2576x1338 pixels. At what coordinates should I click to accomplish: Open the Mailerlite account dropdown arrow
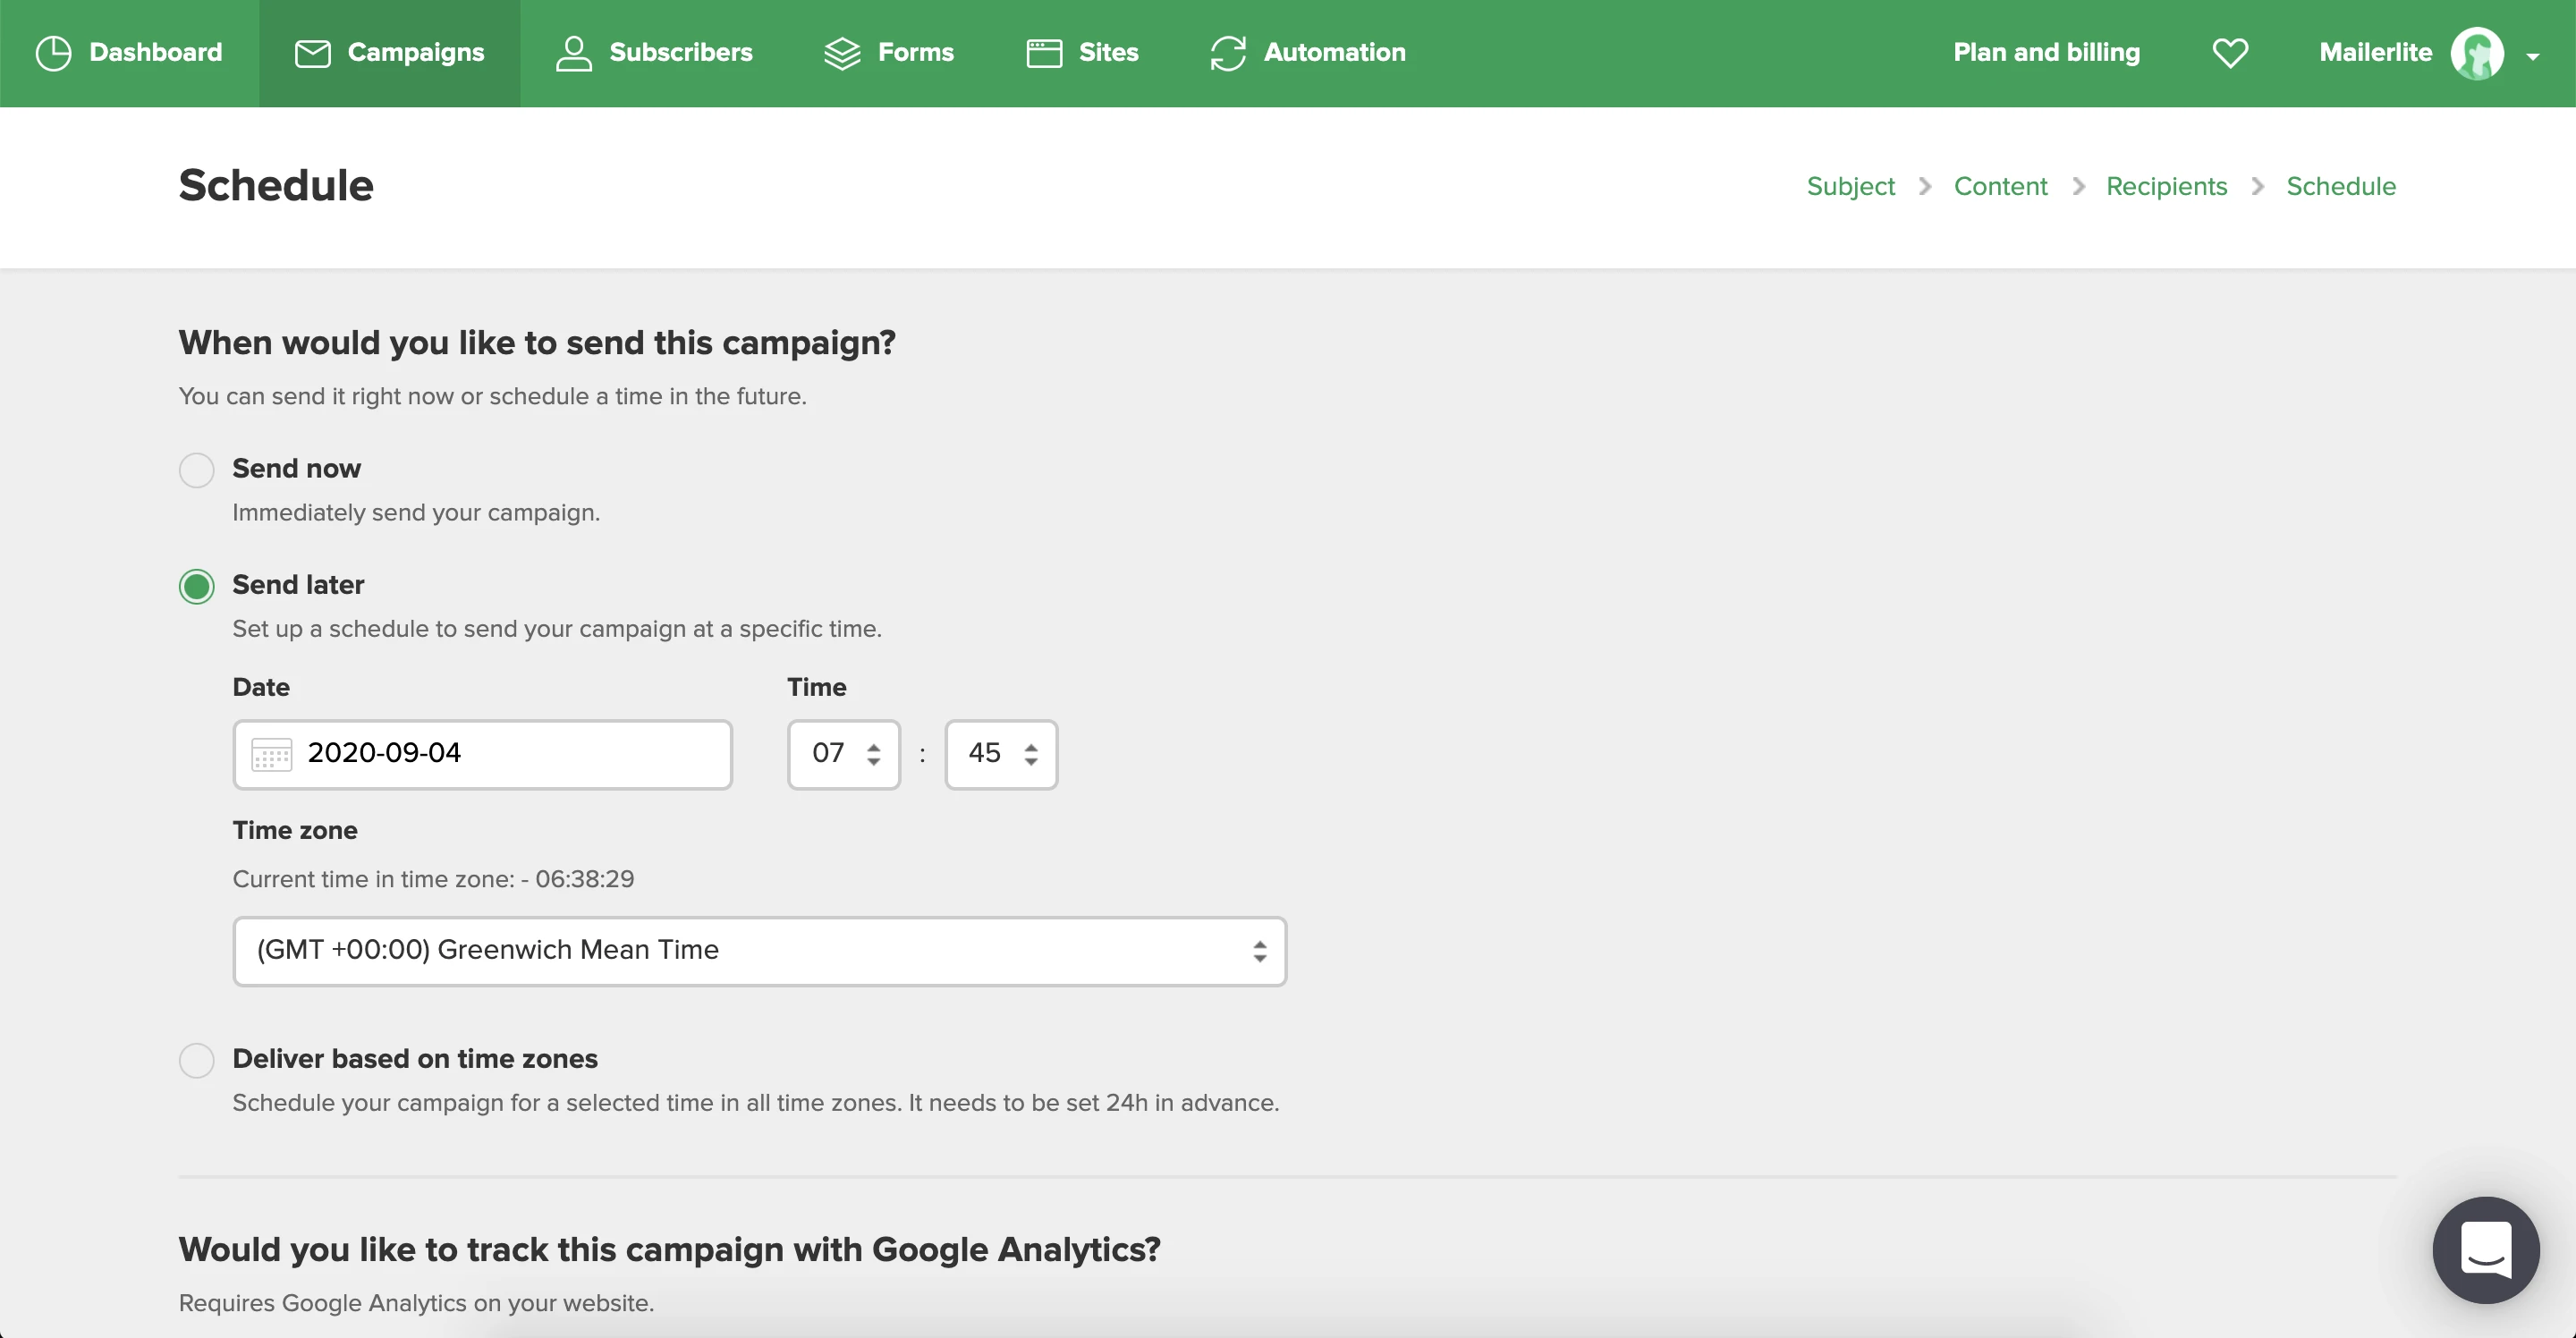click(x=2533, y=56)
